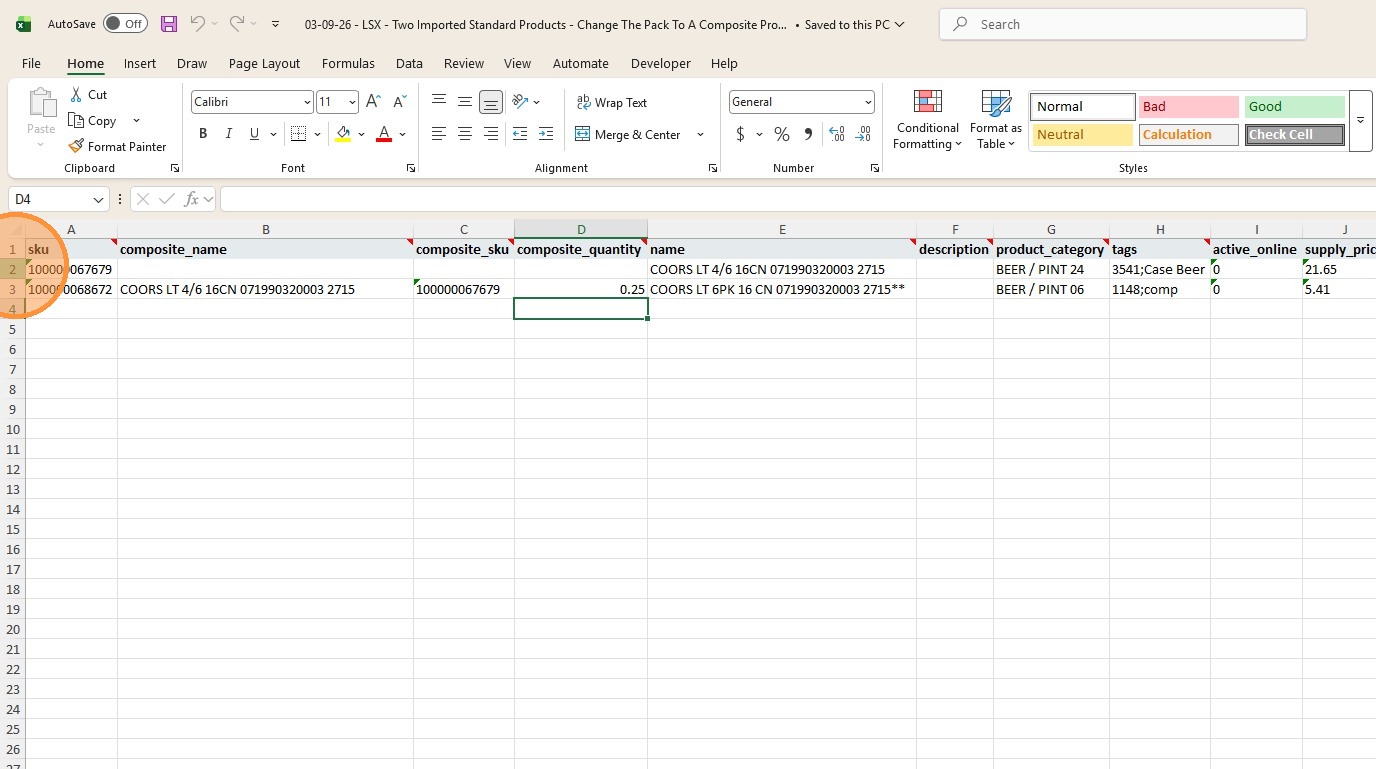Click the Undo arrow icon
The height and width of the screenshot is (769, 1376).
198,24
